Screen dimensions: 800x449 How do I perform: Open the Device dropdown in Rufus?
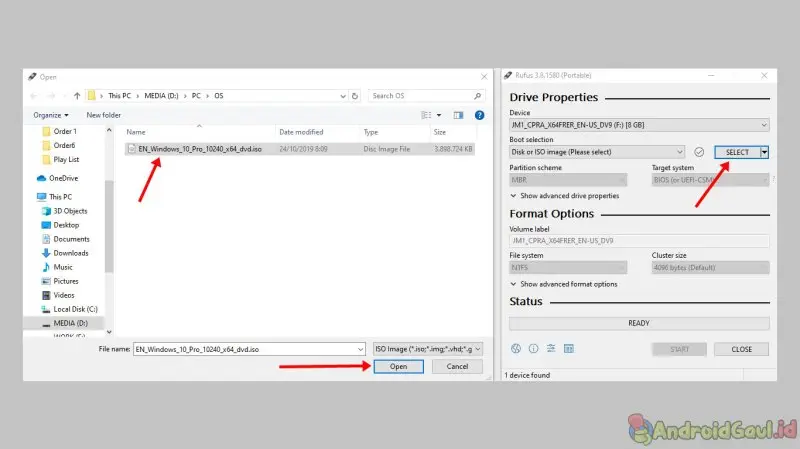[639, 125]
